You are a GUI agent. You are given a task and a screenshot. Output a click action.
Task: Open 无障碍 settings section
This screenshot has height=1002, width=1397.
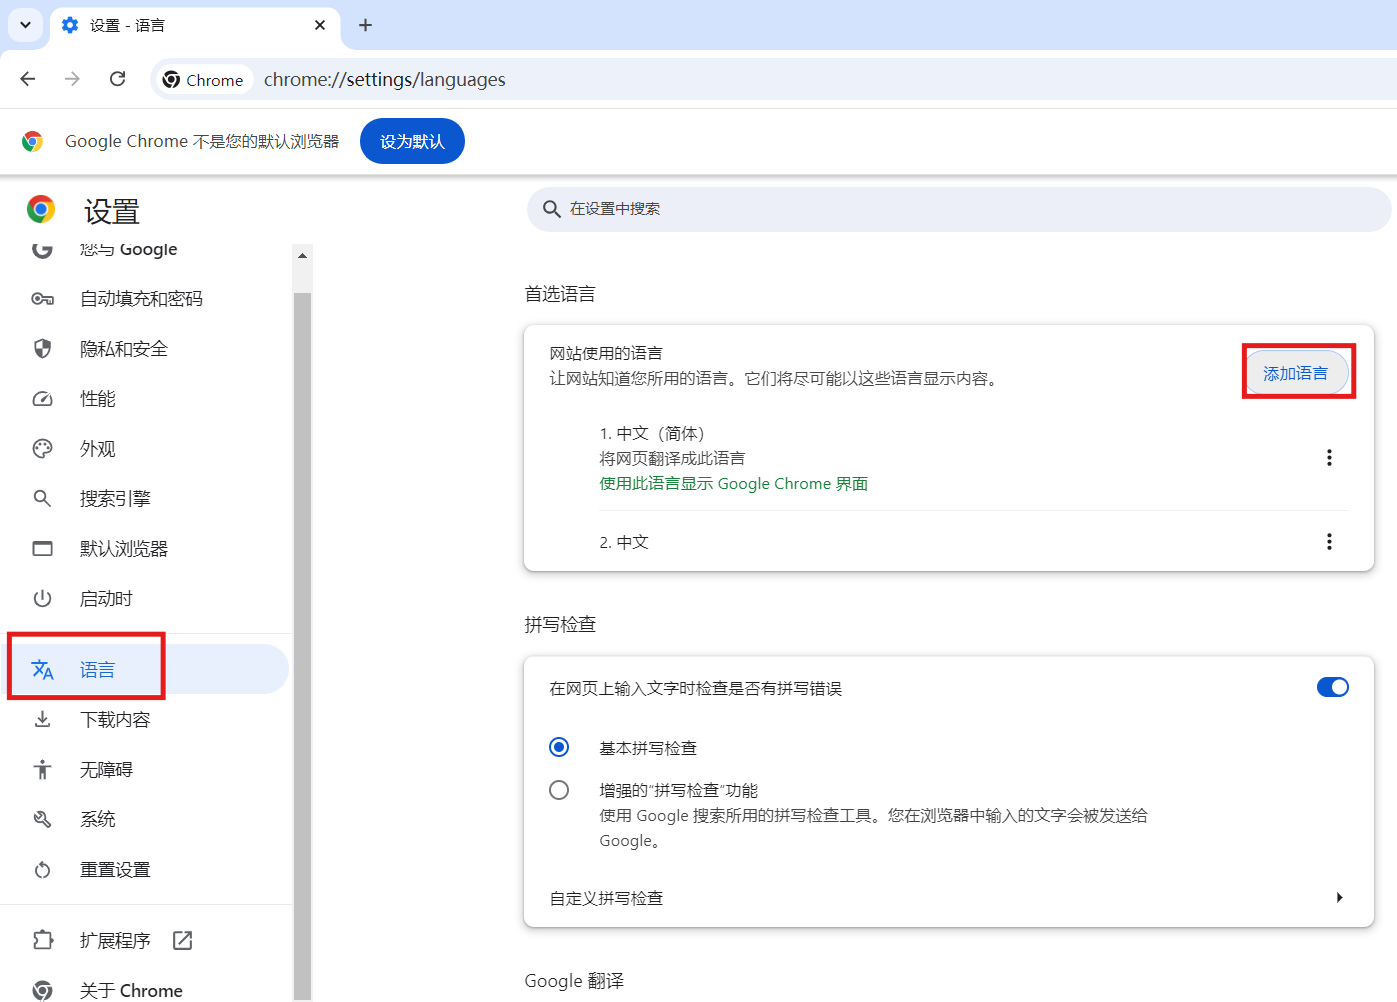coord(106,769)
